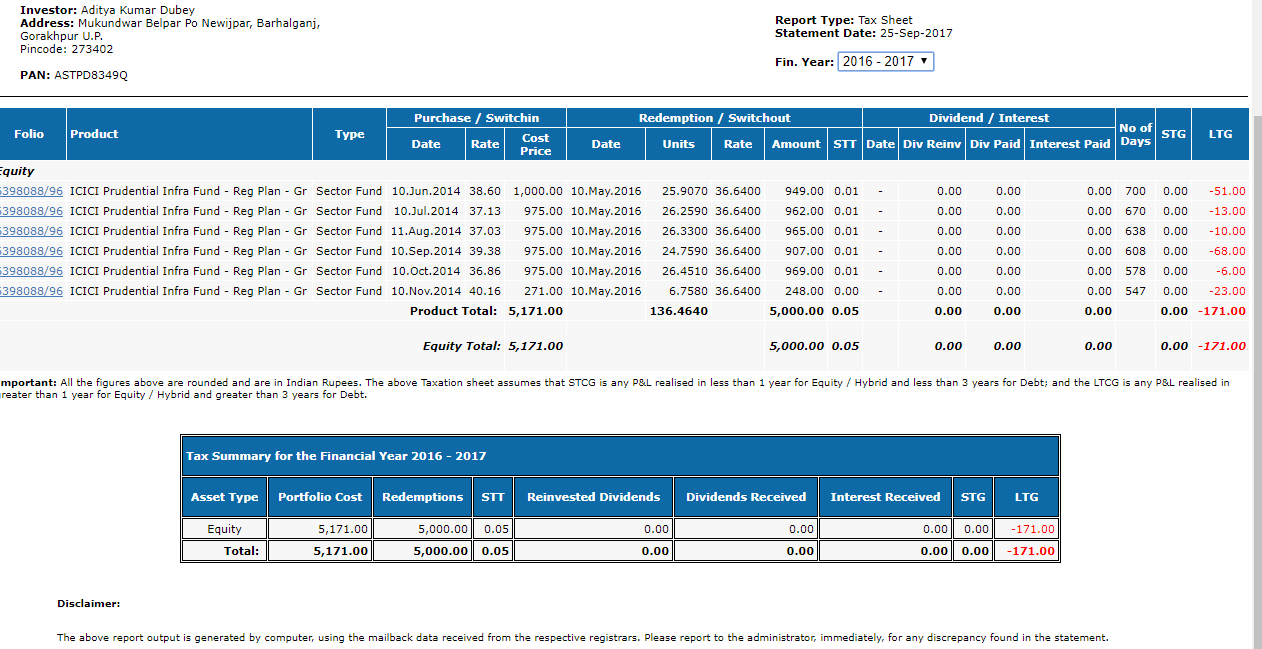Click the Div Reinv column header
This screenshot has height=649, width=1262.
click(932, 144)
